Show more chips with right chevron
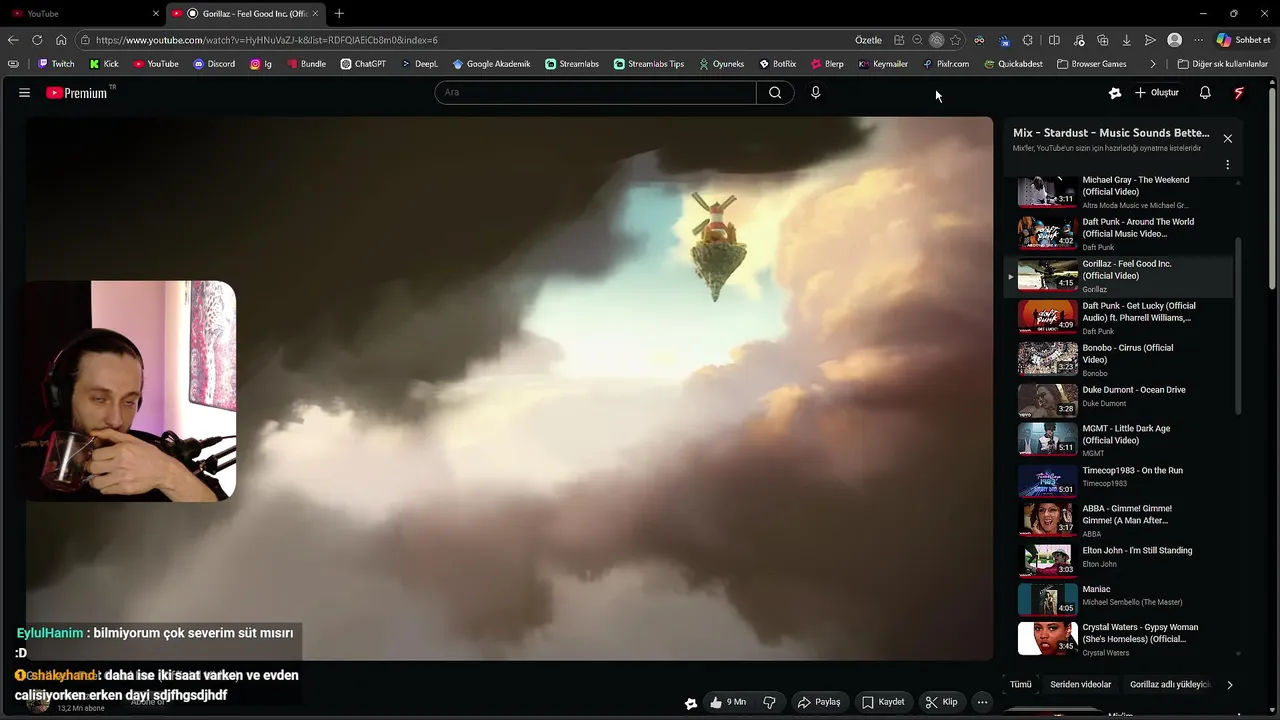The width and height of the screenshot is (1280, 720). tap(1229, 685)
